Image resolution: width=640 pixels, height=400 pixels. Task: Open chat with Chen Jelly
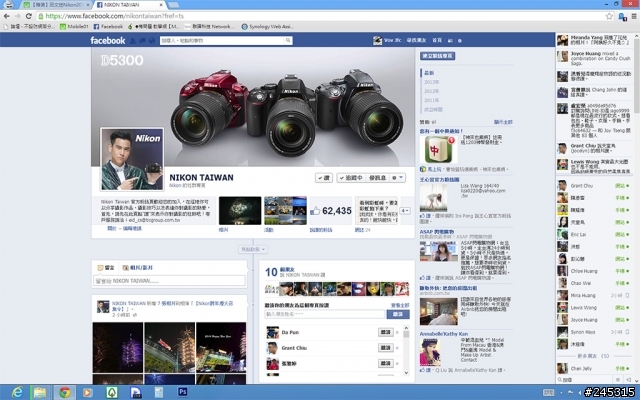(595, 369)
